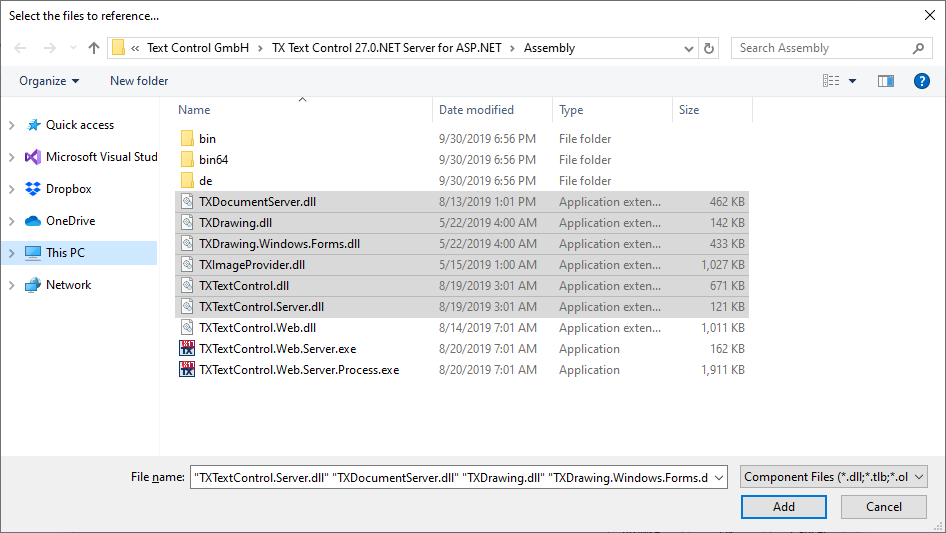Image resolution: width=946 pixels, height=533 pixels.
Task: Expand Quick access tree node
Action: click(11, 125)
